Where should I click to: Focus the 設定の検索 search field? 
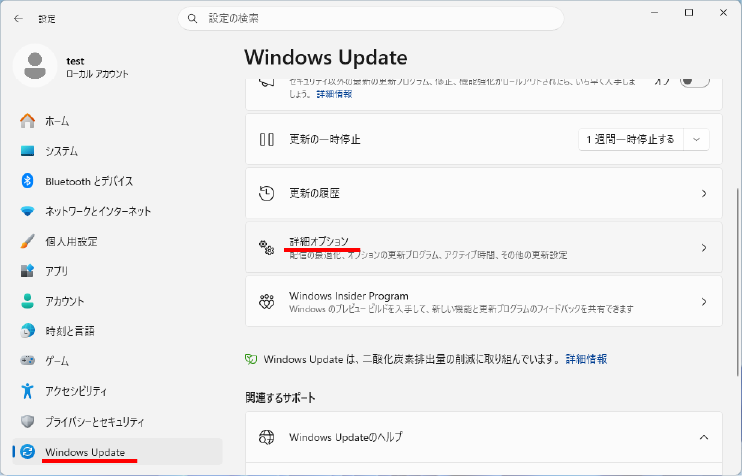point(371,18)
